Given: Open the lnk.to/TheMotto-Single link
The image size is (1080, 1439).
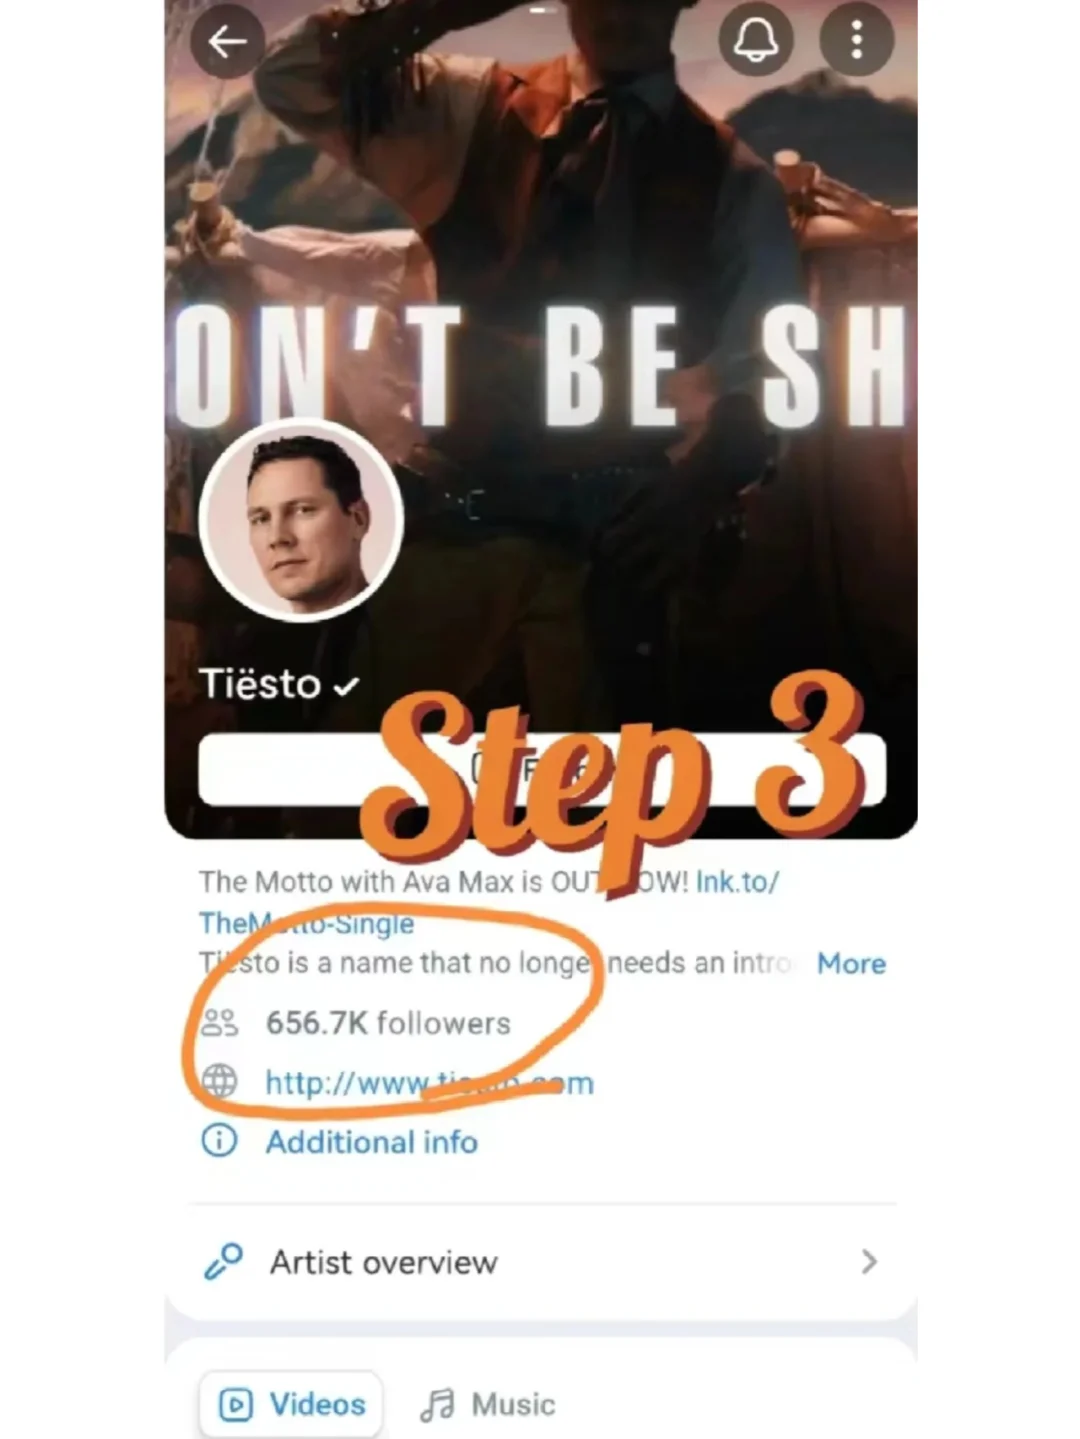Looking at the screenshot, I should pos(488,902).
